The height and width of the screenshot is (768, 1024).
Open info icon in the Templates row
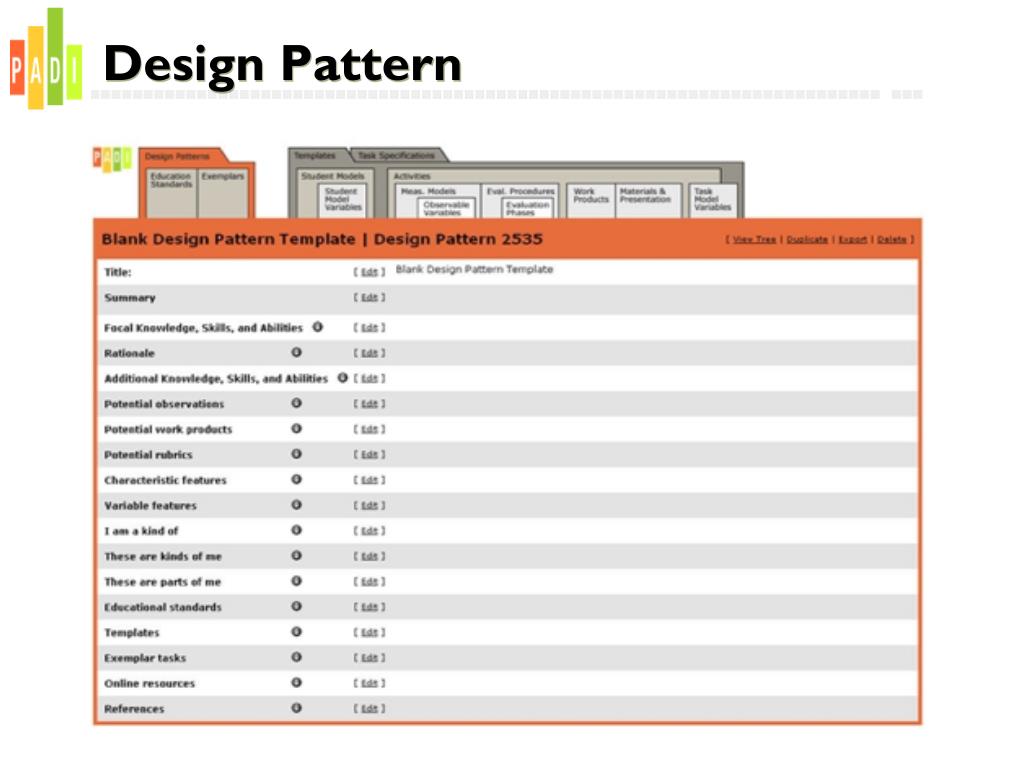click(296, 632)
